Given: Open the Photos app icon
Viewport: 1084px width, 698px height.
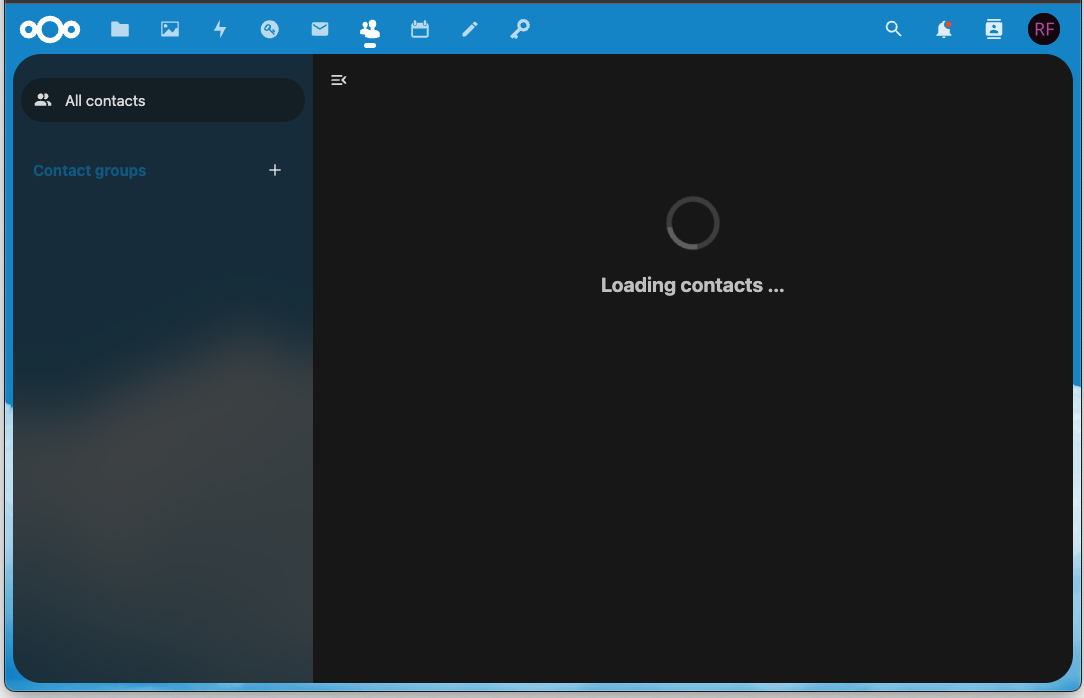Looking at the screenshot, I should click(x=170, y=29).
